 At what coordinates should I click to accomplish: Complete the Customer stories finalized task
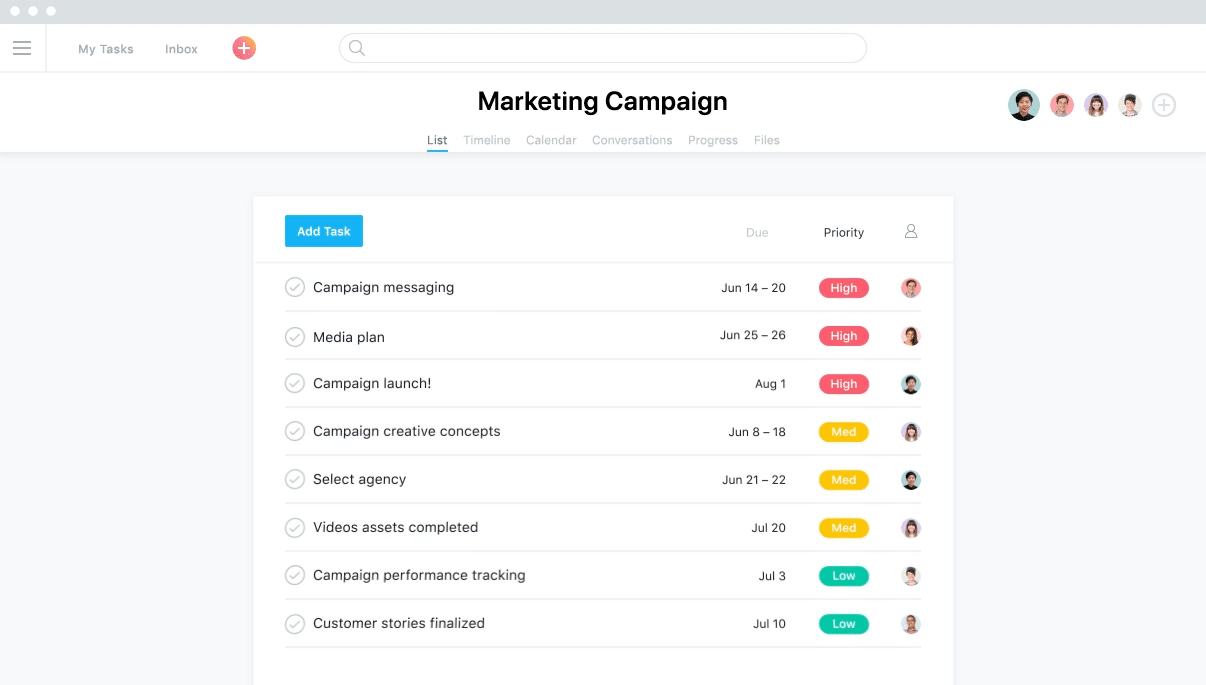[x=295, y=623]
